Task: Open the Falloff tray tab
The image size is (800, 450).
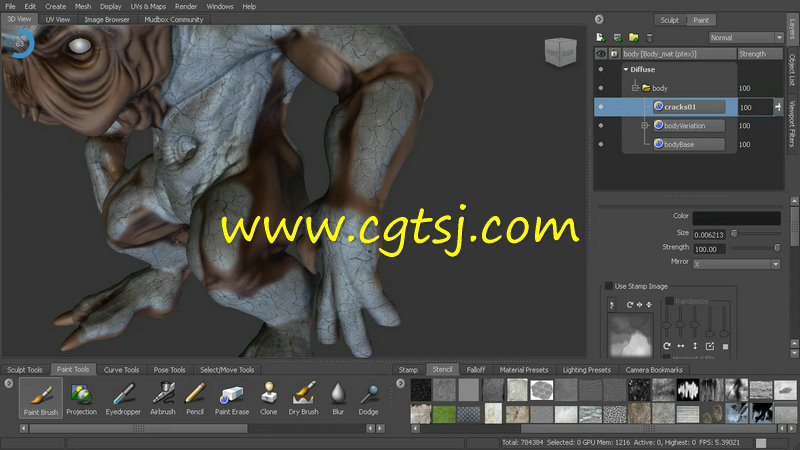Action: point(476,370)
